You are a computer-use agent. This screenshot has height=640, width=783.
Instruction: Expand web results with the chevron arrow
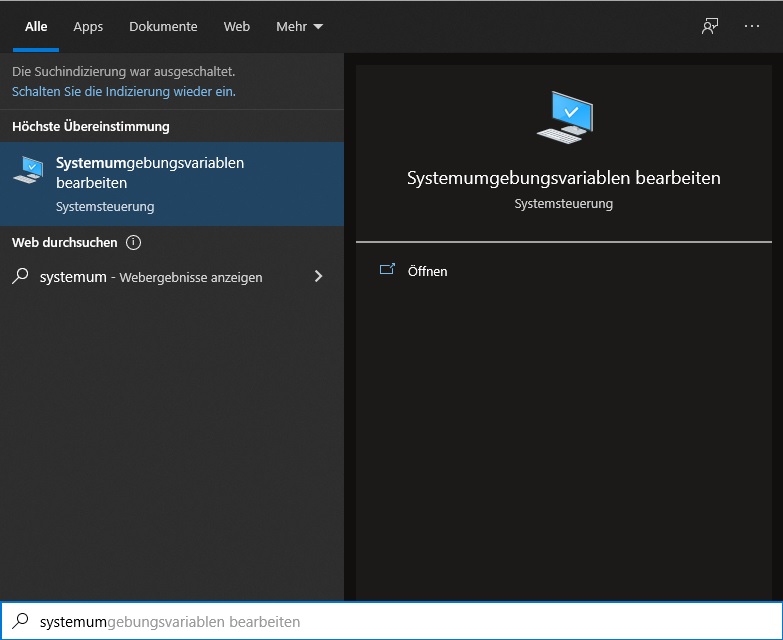pyautogui.click(x=318, y=276)
